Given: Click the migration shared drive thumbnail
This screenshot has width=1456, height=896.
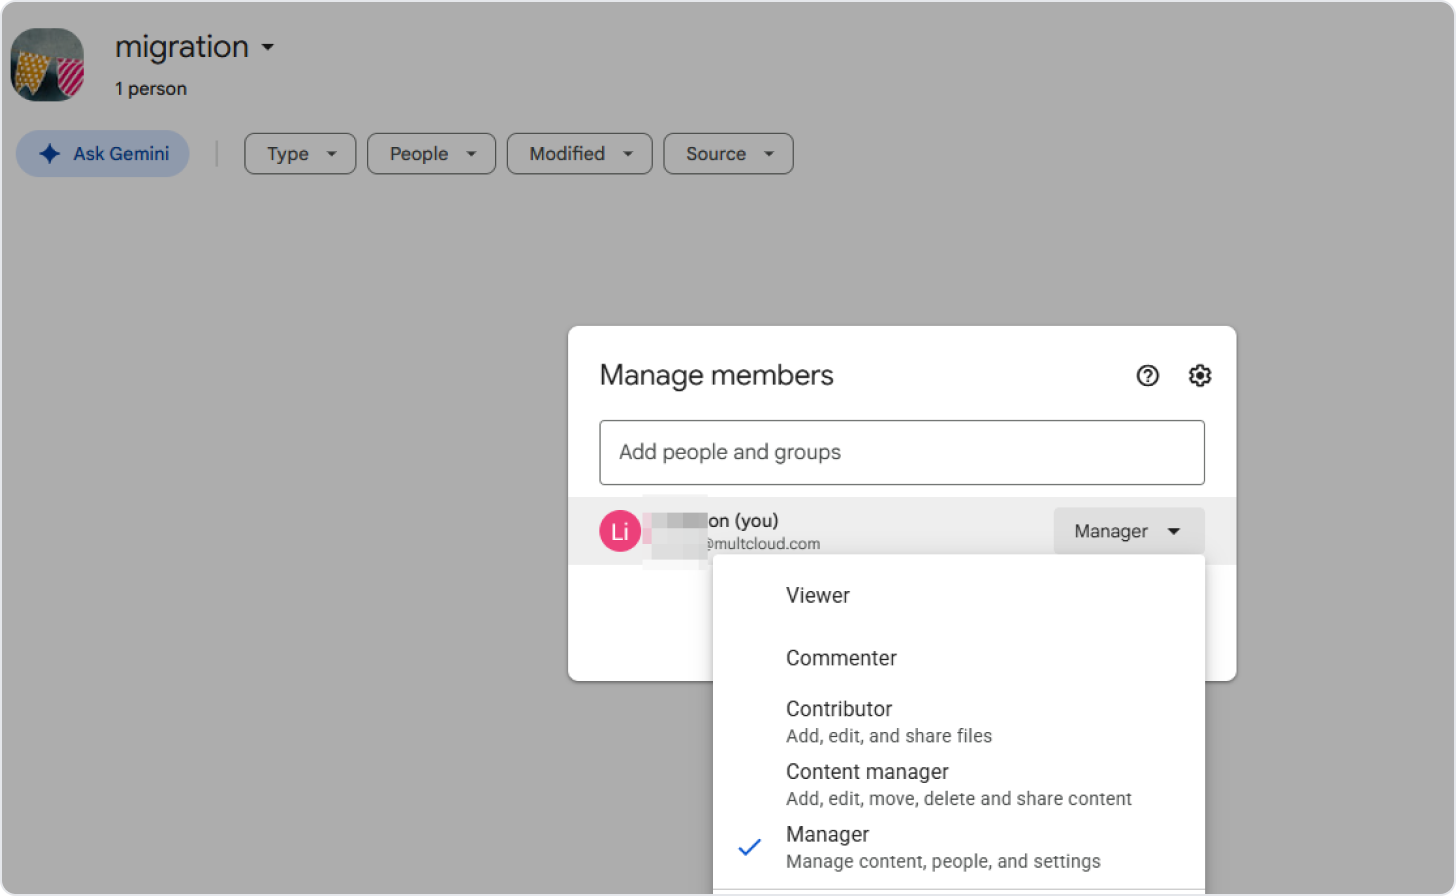Looking at the screenshot, I should (47, 65).
